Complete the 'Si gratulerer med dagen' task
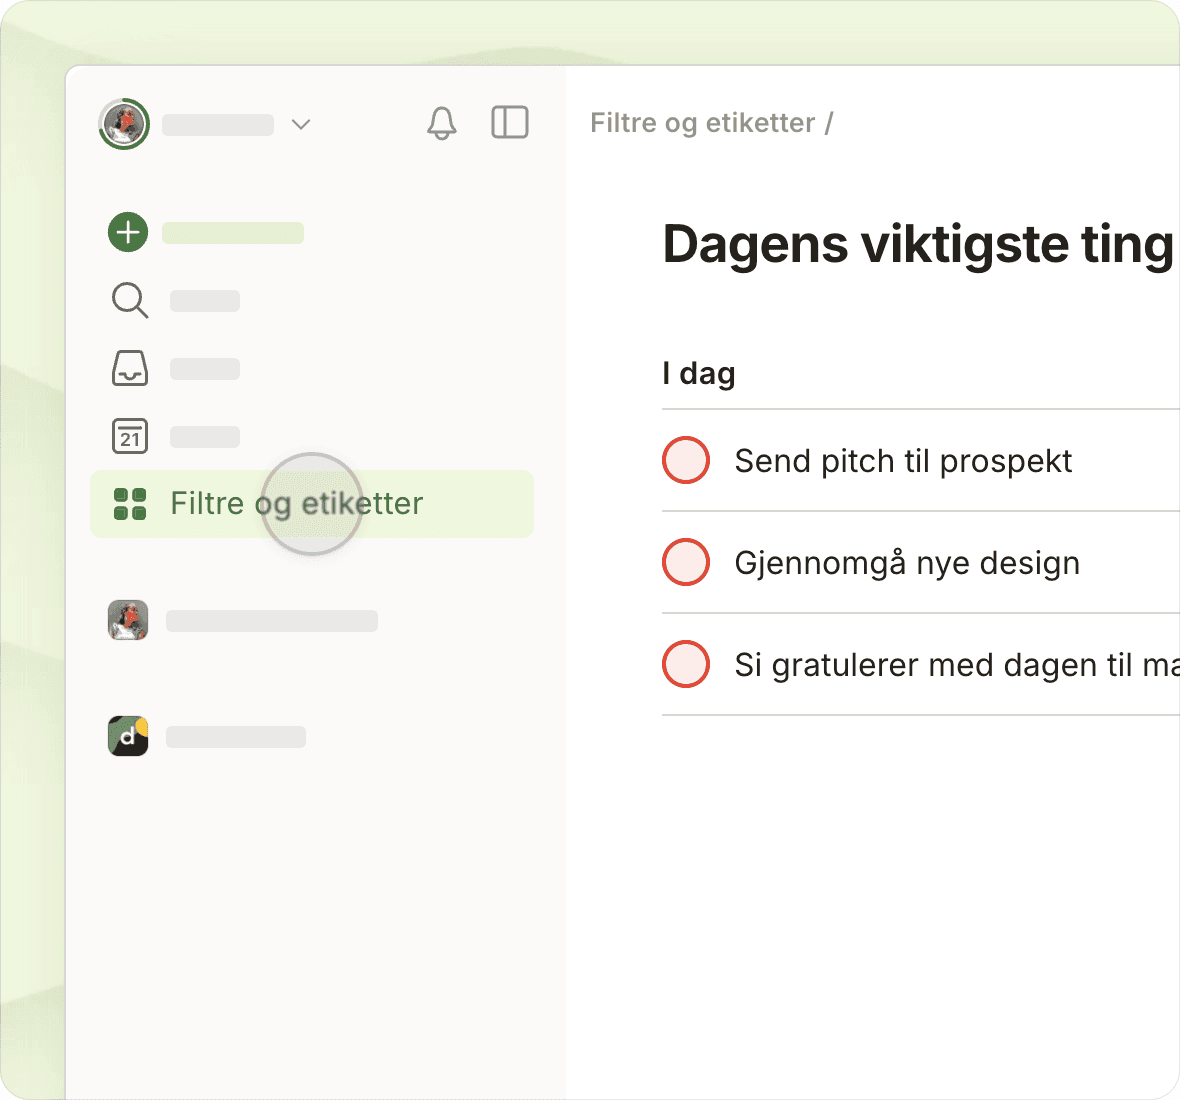Screen dimensions: 1180x1100 point(686,664)
